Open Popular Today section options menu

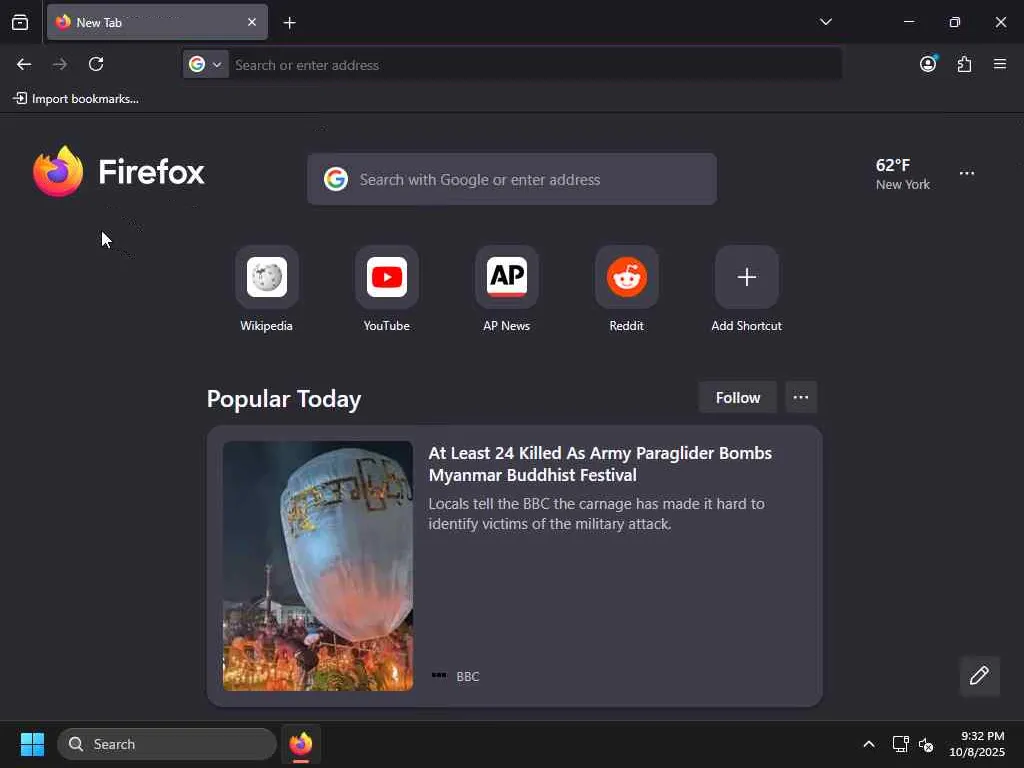tap(801, 397)
